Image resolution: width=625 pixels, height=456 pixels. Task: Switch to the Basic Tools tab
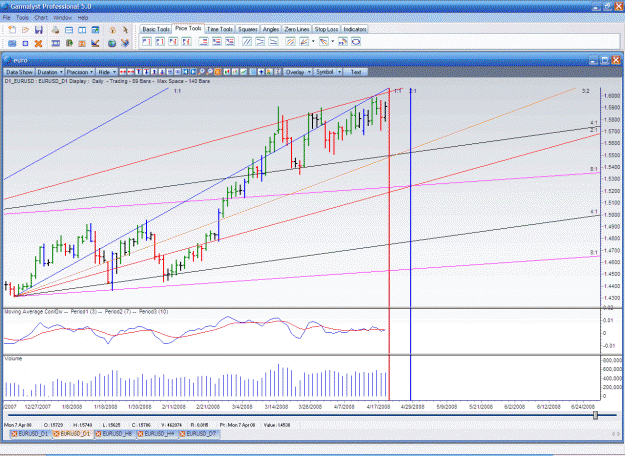click(x=156, y=29)
